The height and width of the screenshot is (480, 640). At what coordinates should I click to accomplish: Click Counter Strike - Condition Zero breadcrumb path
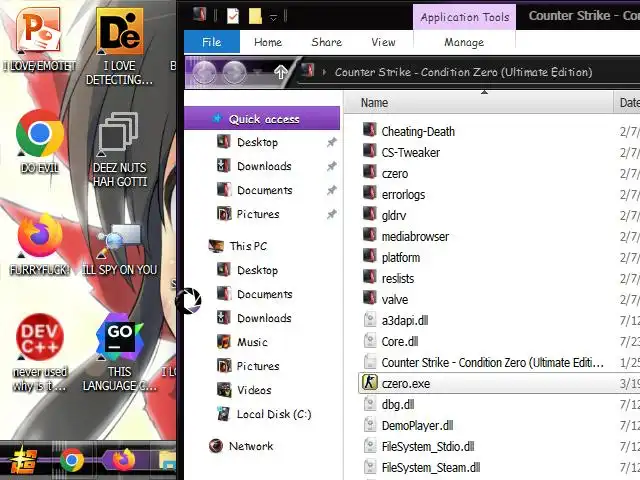(463, 72)
